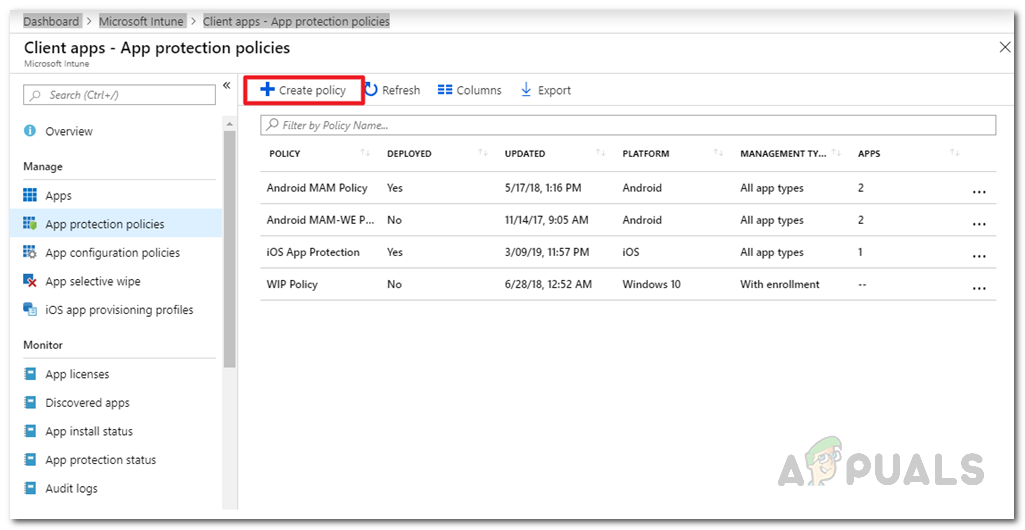
Task: Click Microsoft Intune breadcrumb link
Action: 140,21
